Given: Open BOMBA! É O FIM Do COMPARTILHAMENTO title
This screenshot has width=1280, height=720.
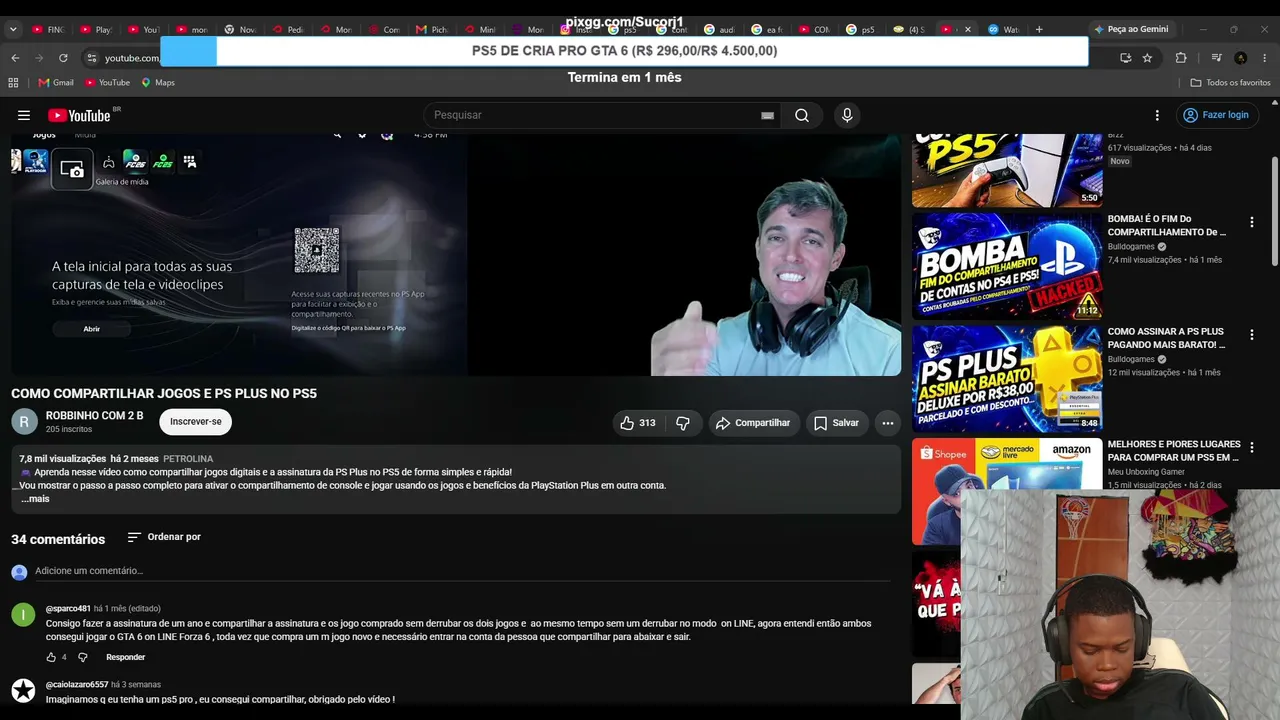Looking at the screenshot, I should (1166, 225).
